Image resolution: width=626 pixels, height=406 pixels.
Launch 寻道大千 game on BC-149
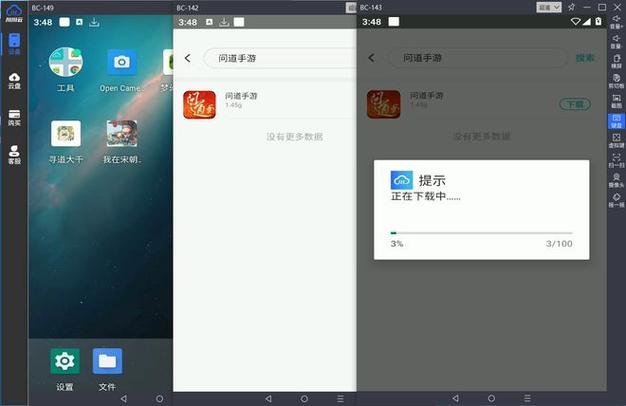point(66,142)
